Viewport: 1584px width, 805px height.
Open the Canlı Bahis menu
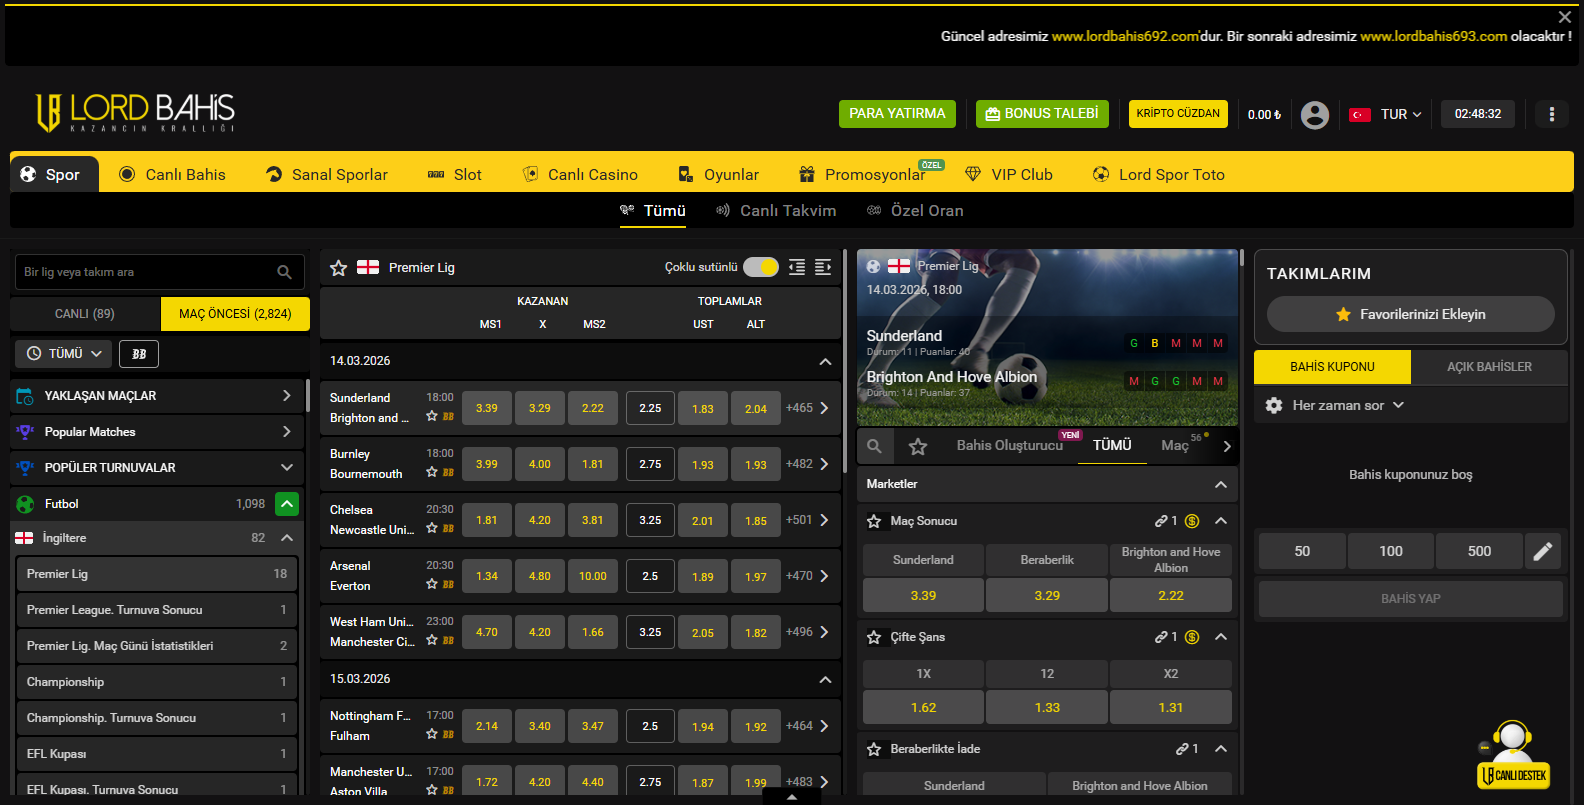(172, 174)
